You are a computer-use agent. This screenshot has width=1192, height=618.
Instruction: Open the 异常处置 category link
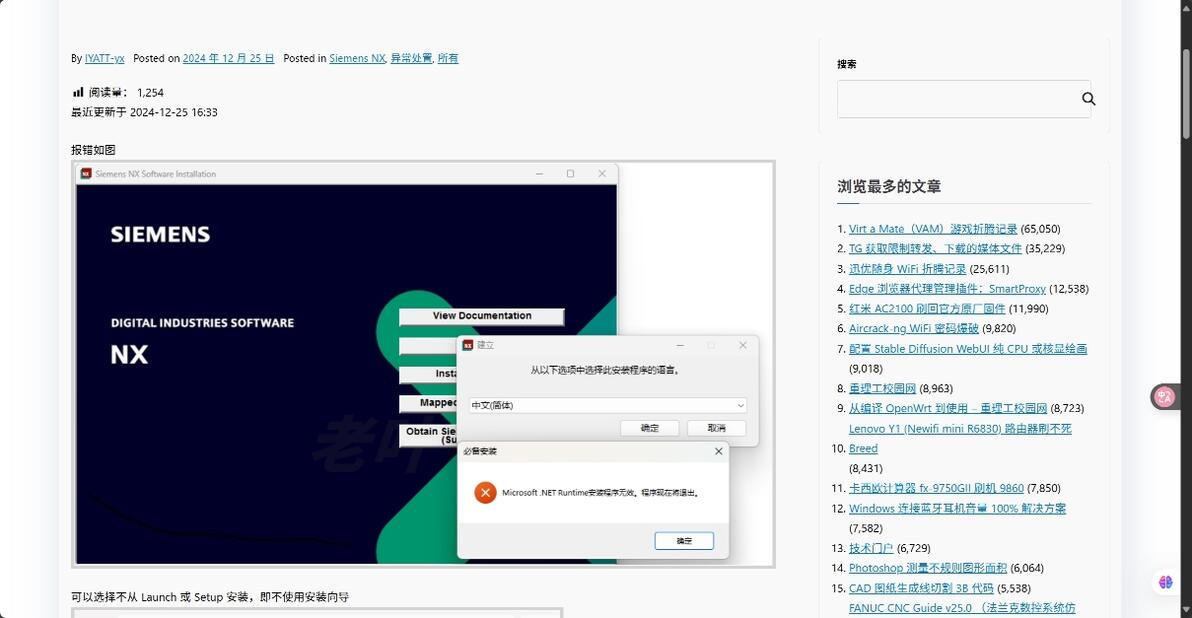[x=411, y=58]
